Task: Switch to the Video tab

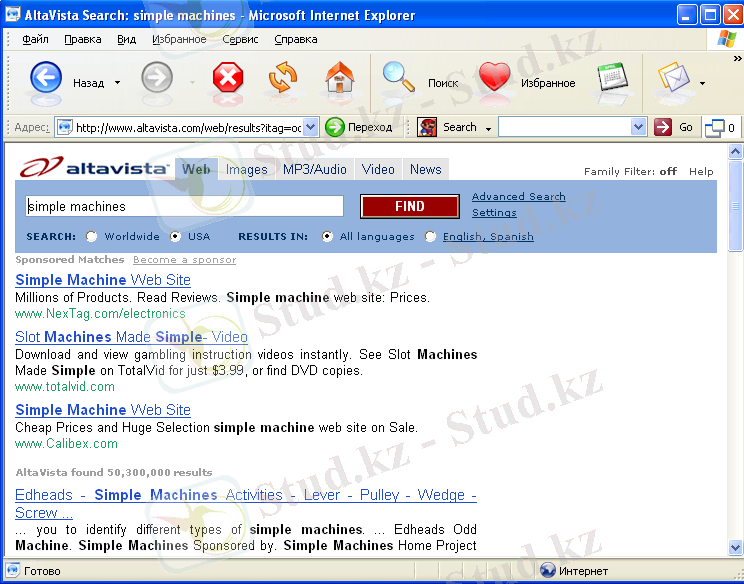Action: (378, 169)
